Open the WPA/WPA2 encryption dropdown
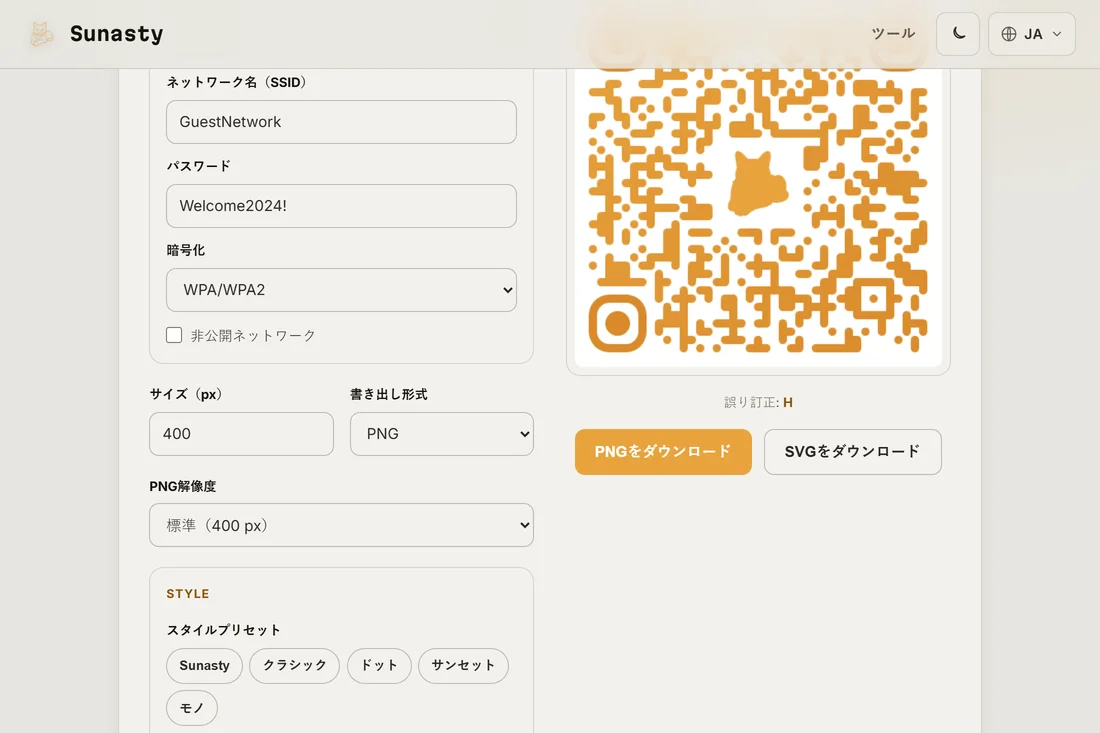This screenshot has width=1100, height=733. [x=341, y=290]
